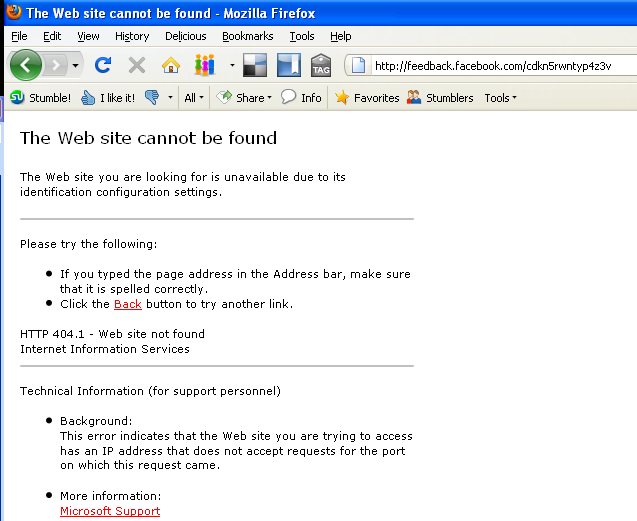Screen dimensions: 637x521
Task: Open the Bookmarks menu
Action: tap(247, 37)
